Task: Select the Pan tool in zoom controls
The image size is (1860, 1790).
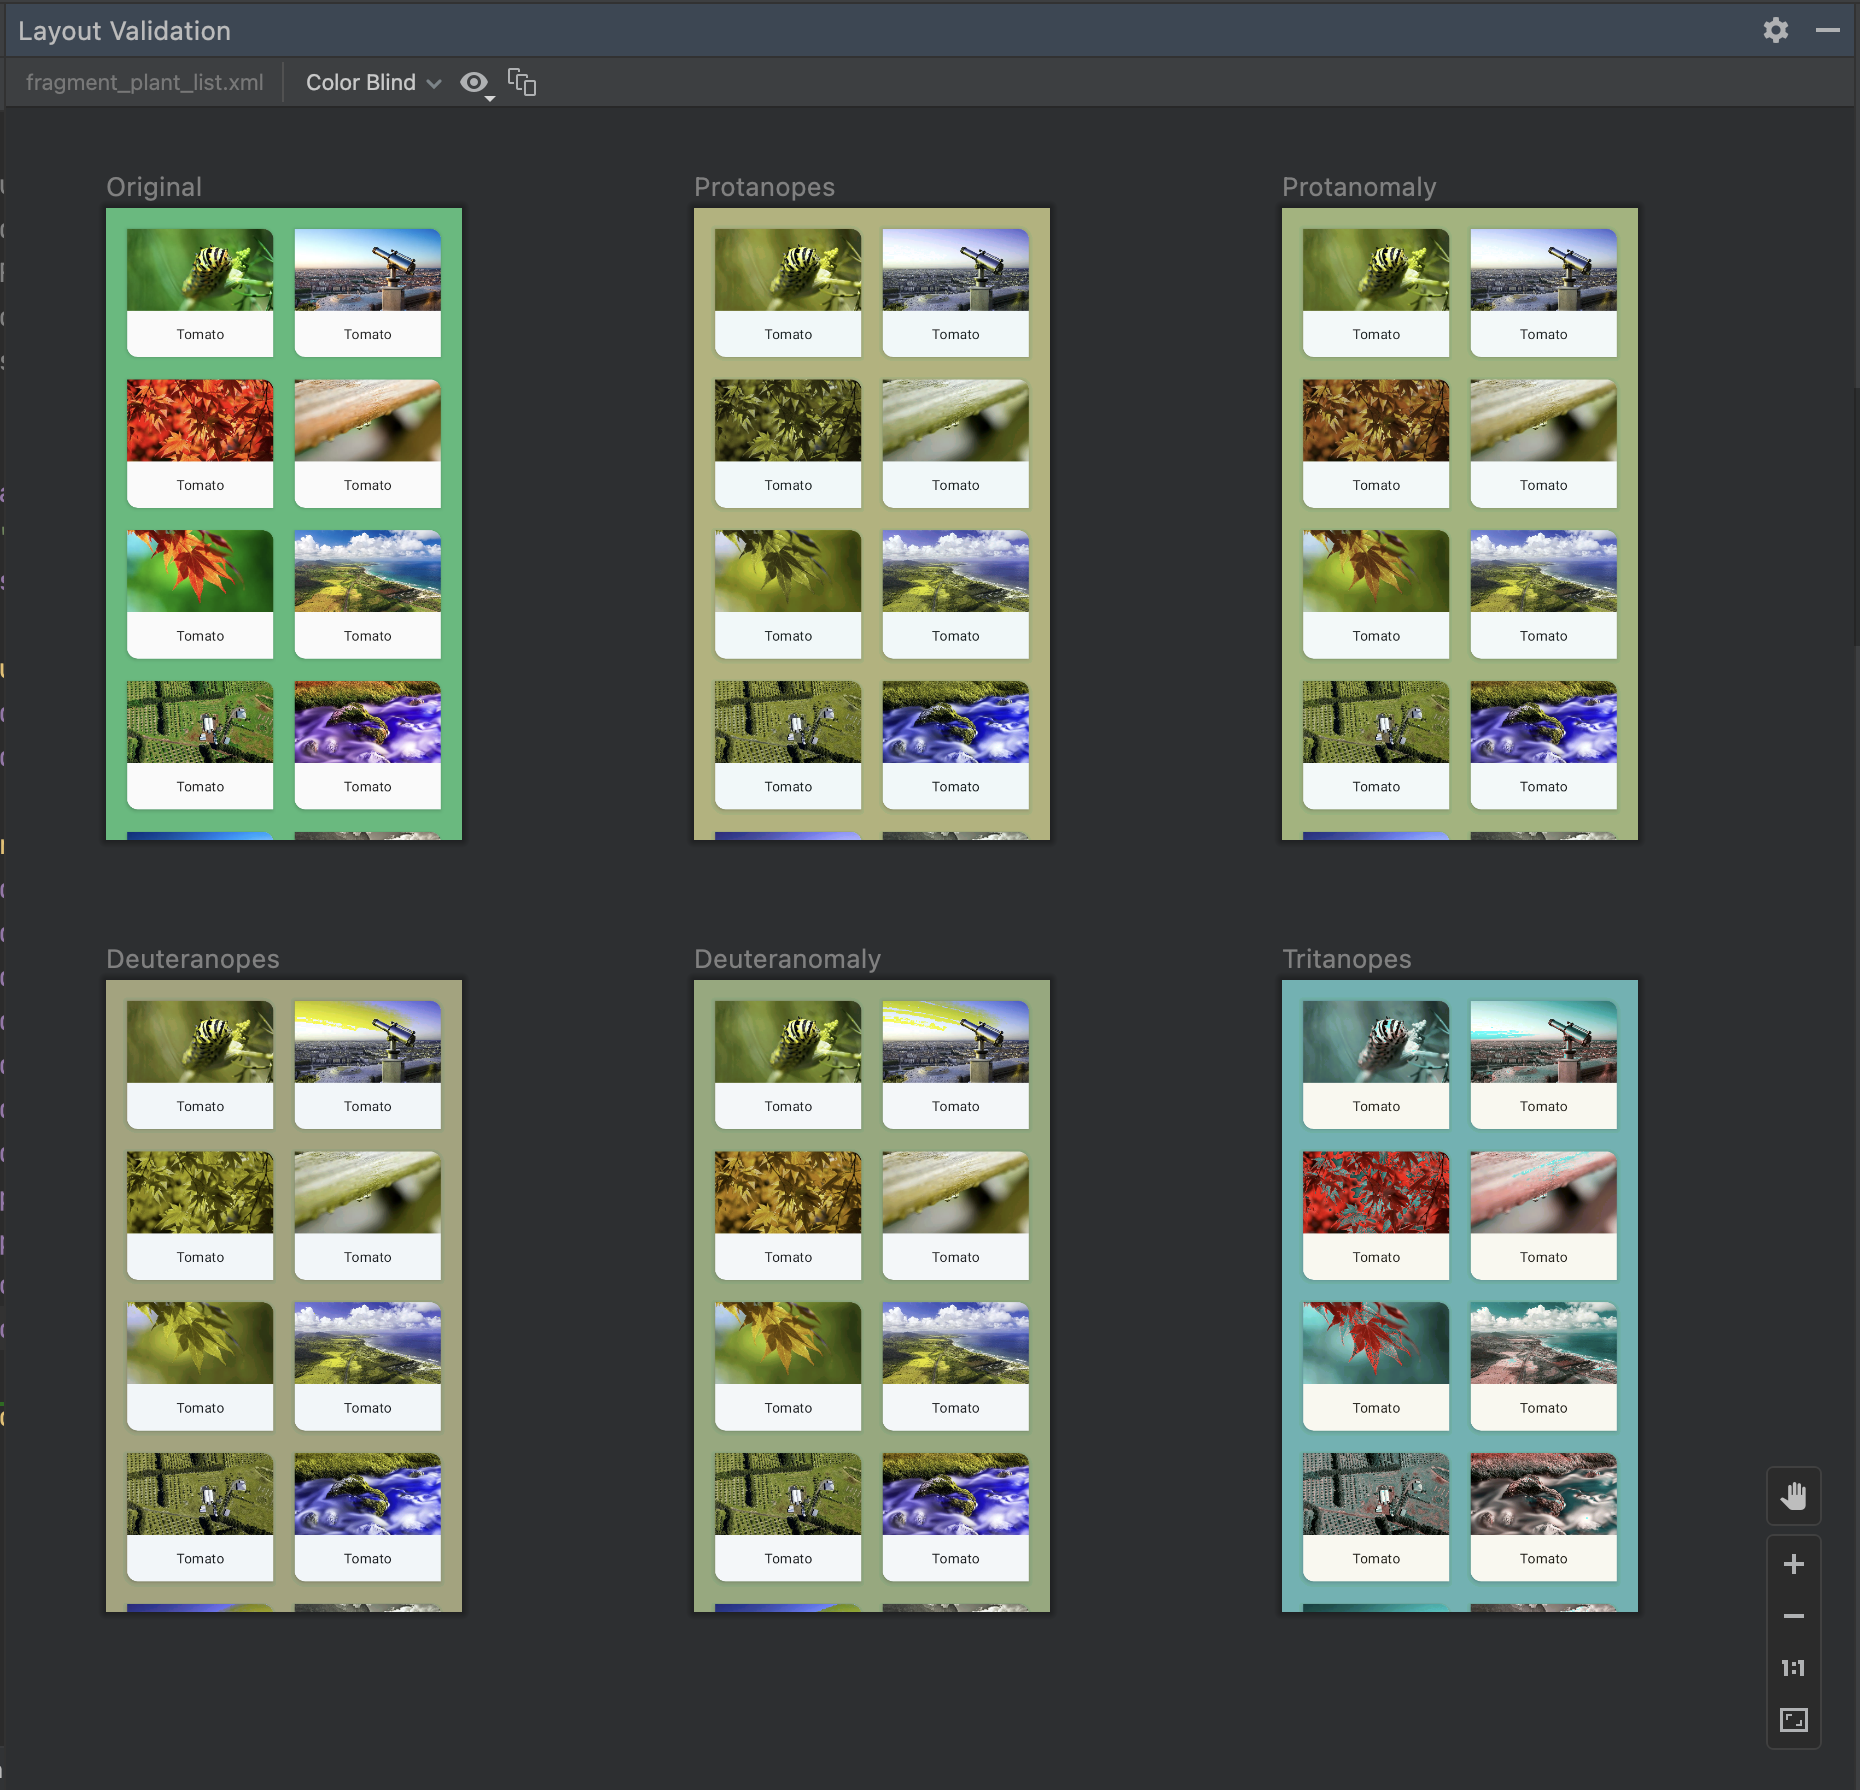Action: (x=1793, y=1496)
